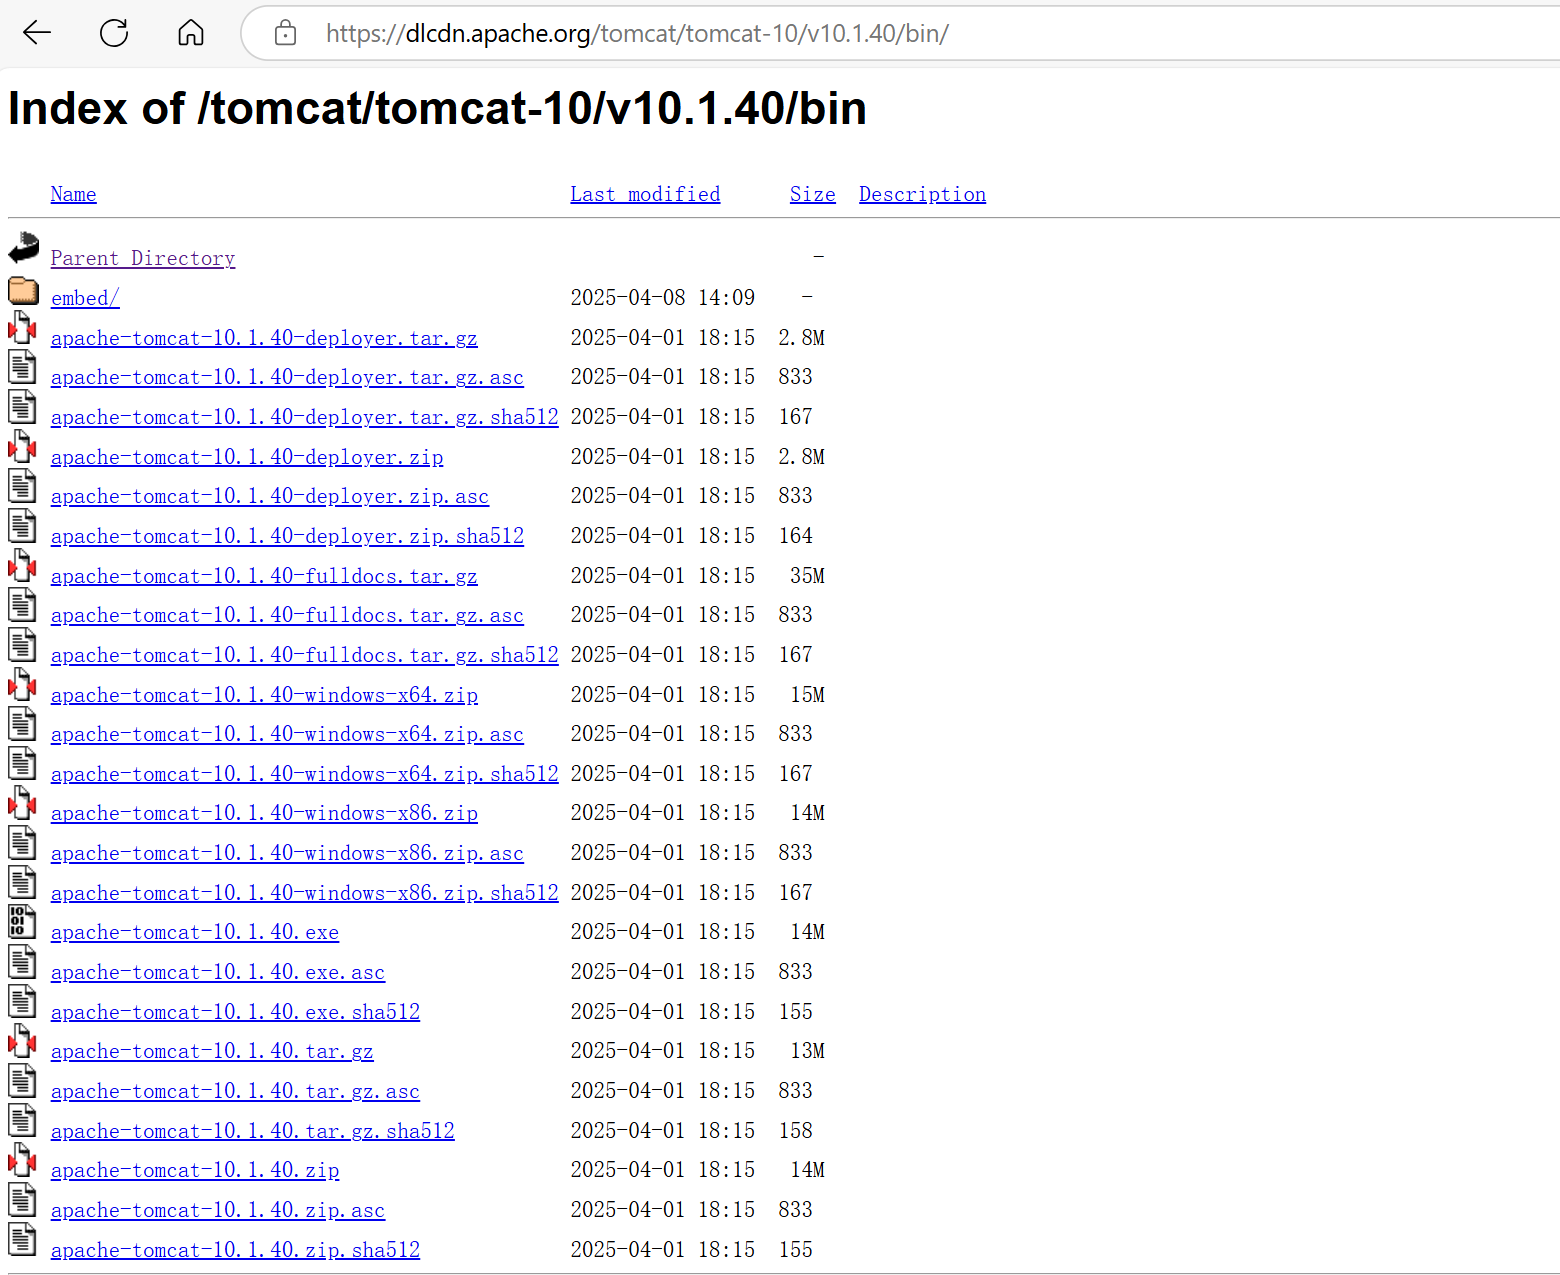The image size is (1560, 1275).
Task: Click file icon beside 10.1.40.tar.gz.sha512
Action: (x=23, y=1120)
